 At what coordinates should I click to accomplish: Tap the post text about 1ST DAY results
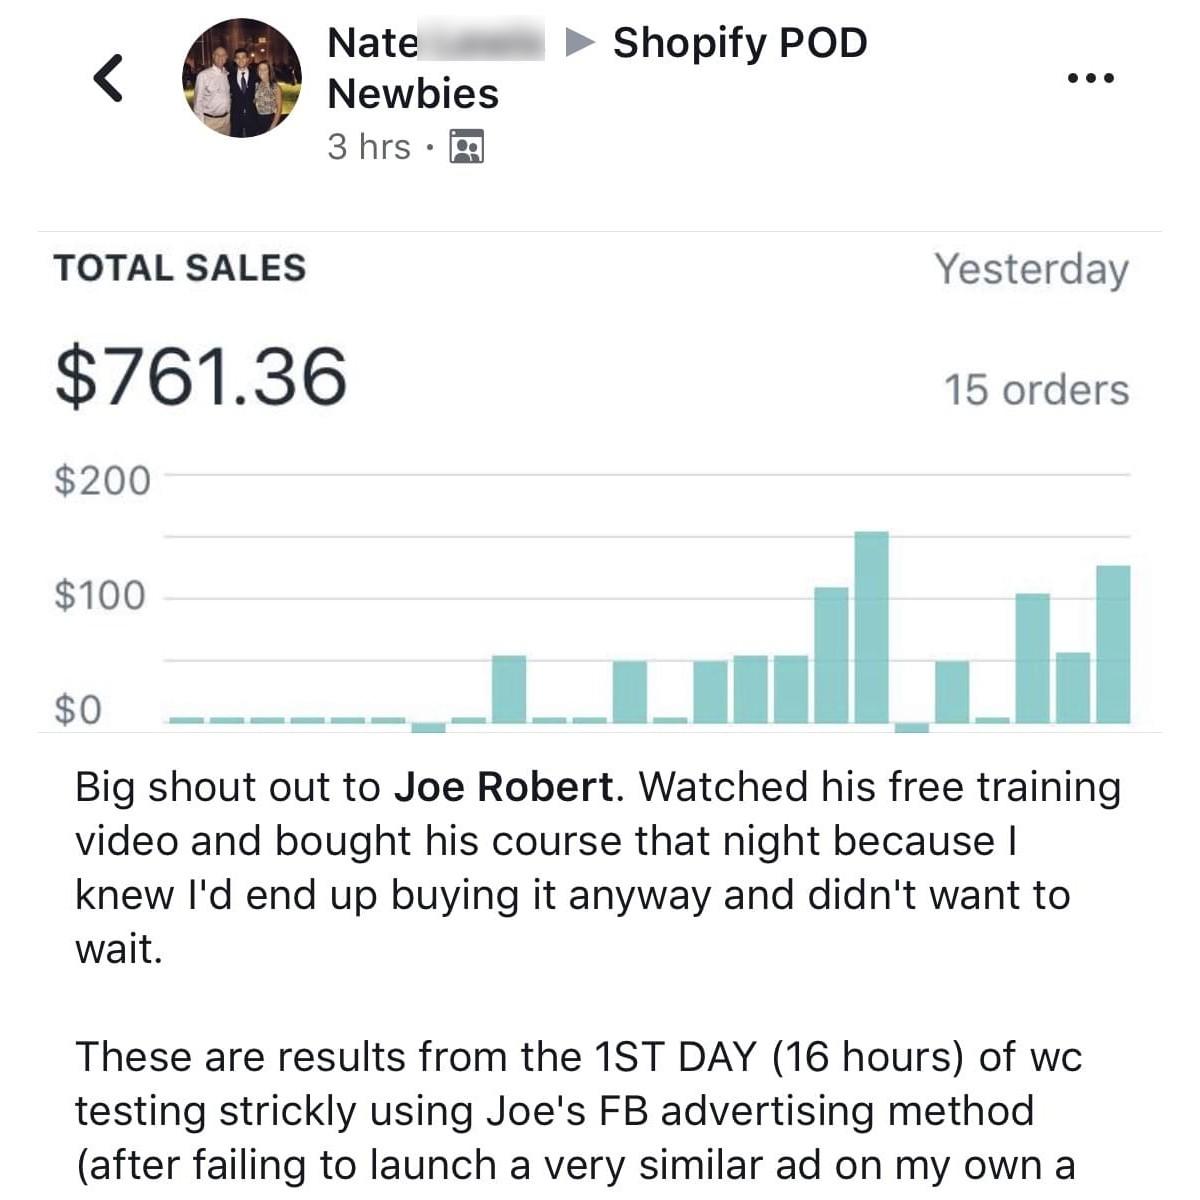[x=578, y=1111]
